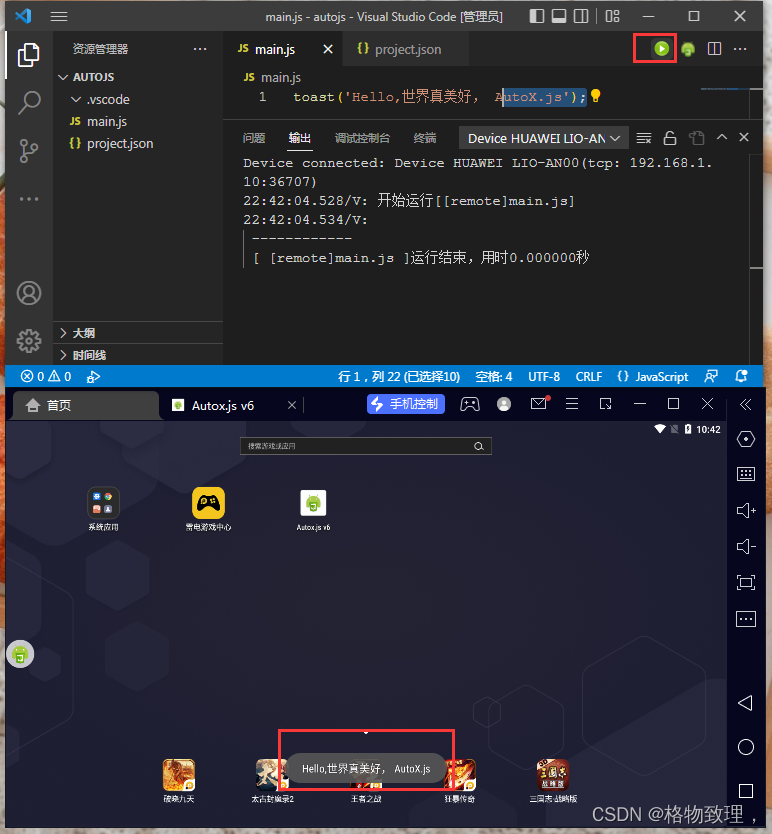Click the line and column status indicator

pyautogui.click(x=399, y=377)
